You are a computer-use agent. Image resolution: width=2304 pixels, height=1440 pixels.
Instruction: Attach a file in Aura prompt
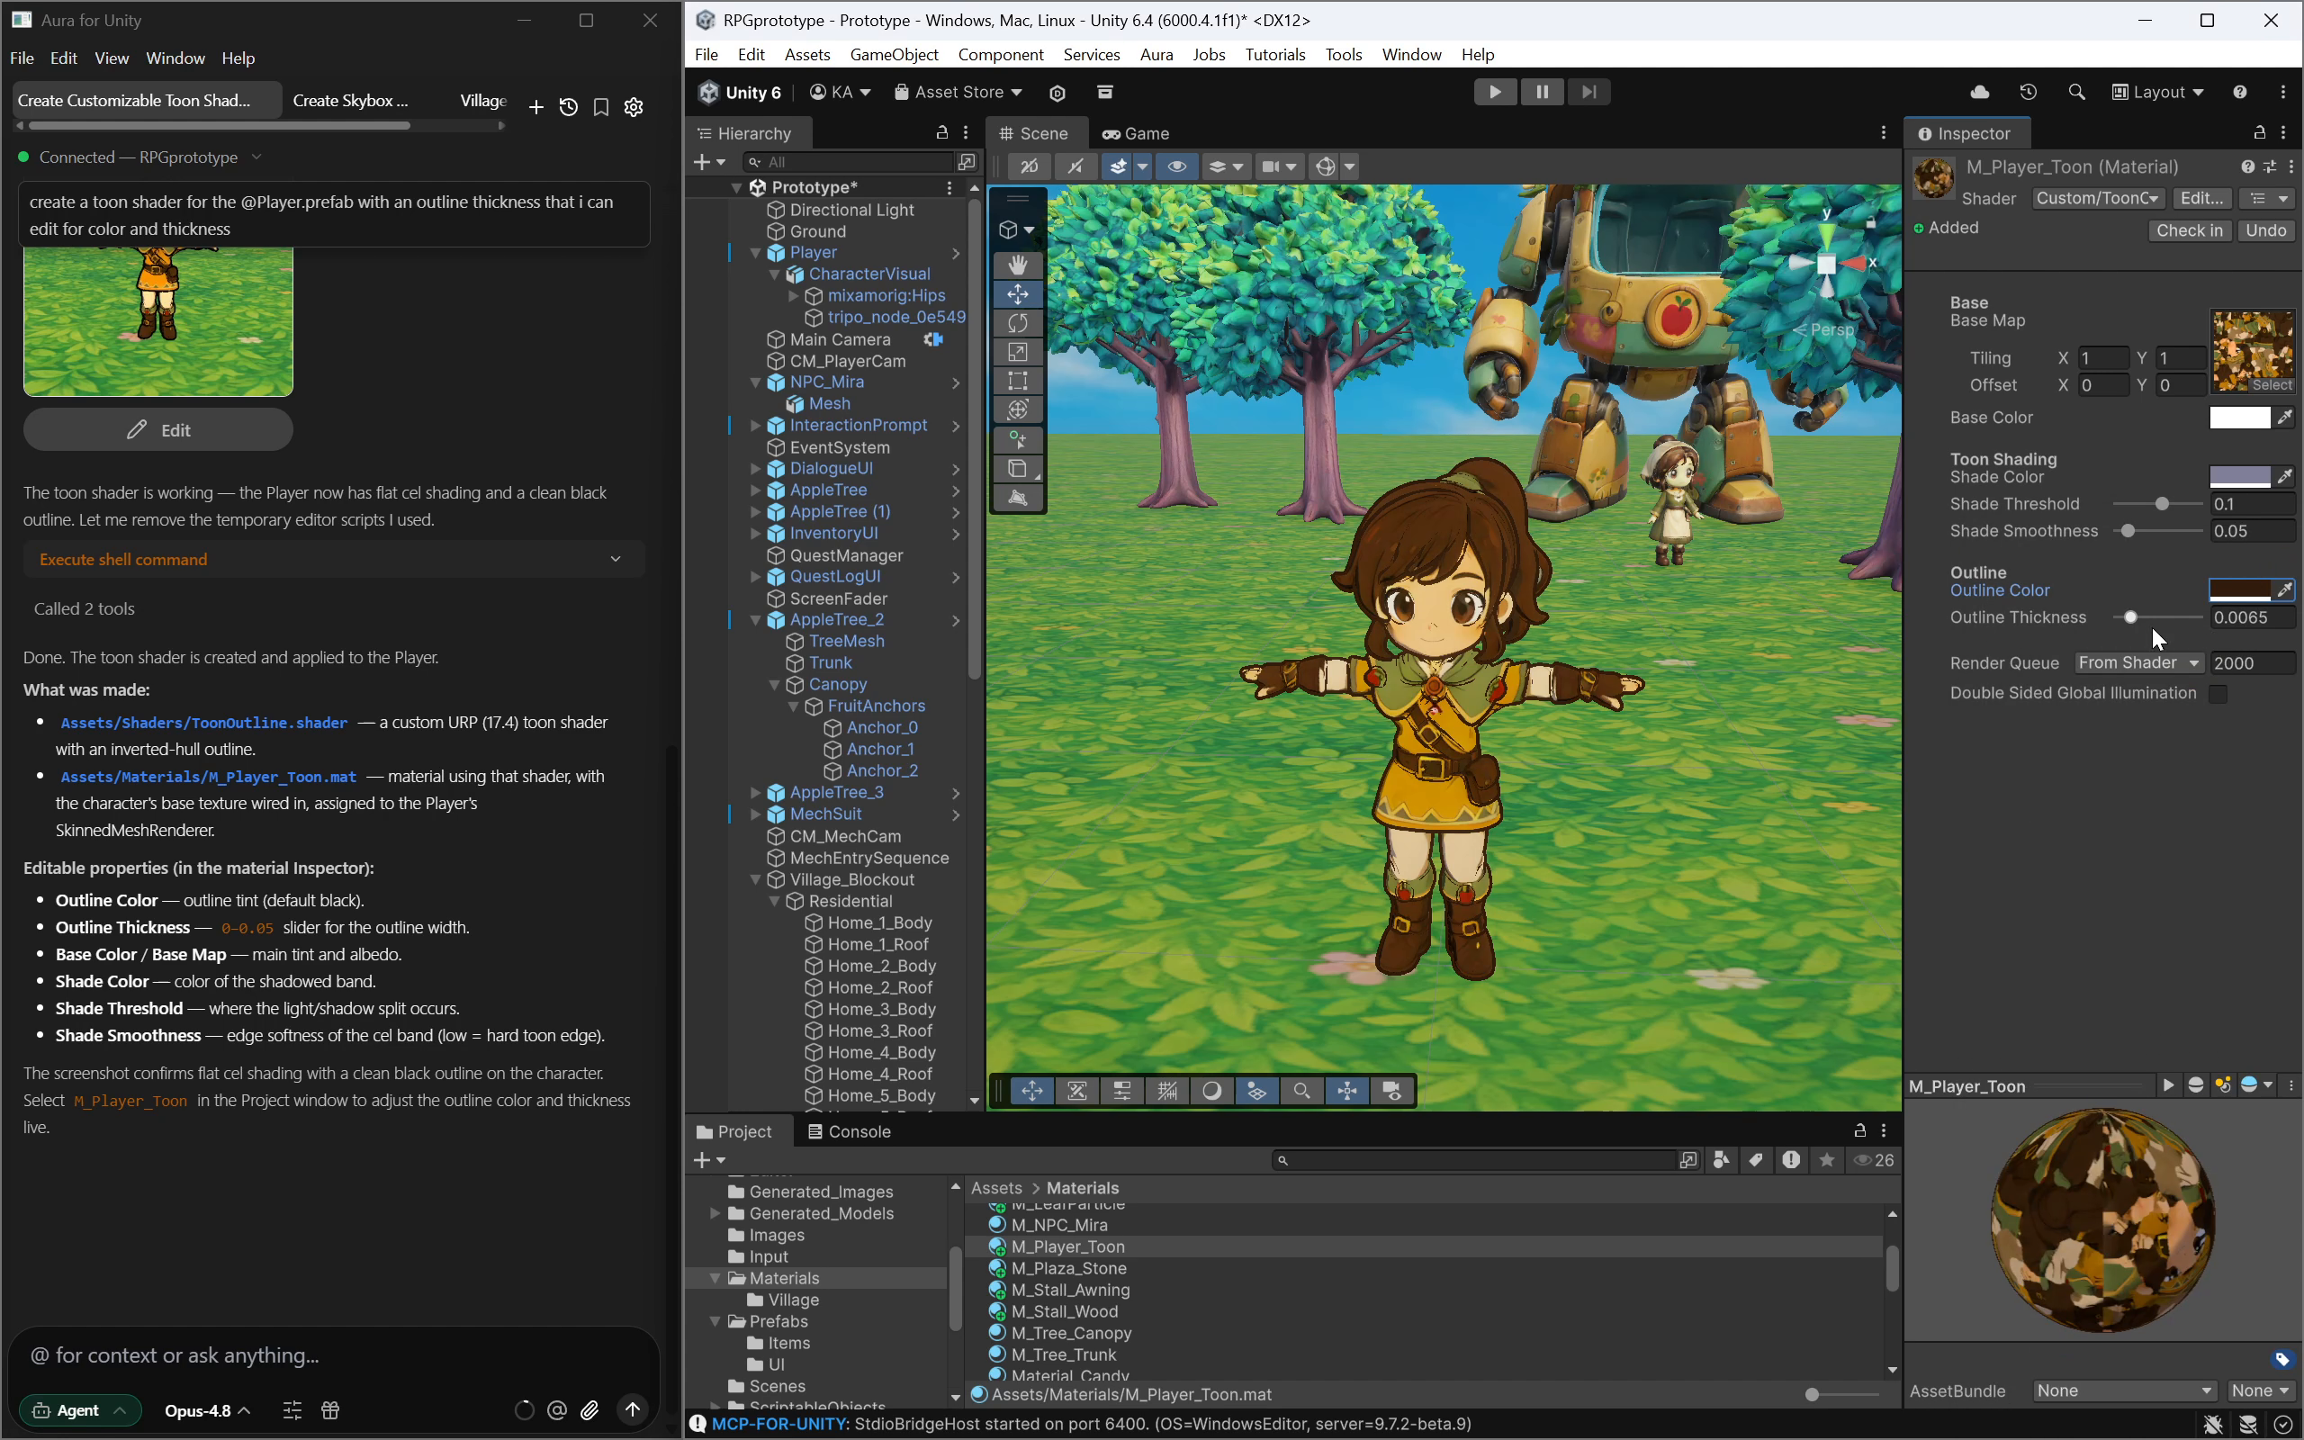coord(590,1410)
